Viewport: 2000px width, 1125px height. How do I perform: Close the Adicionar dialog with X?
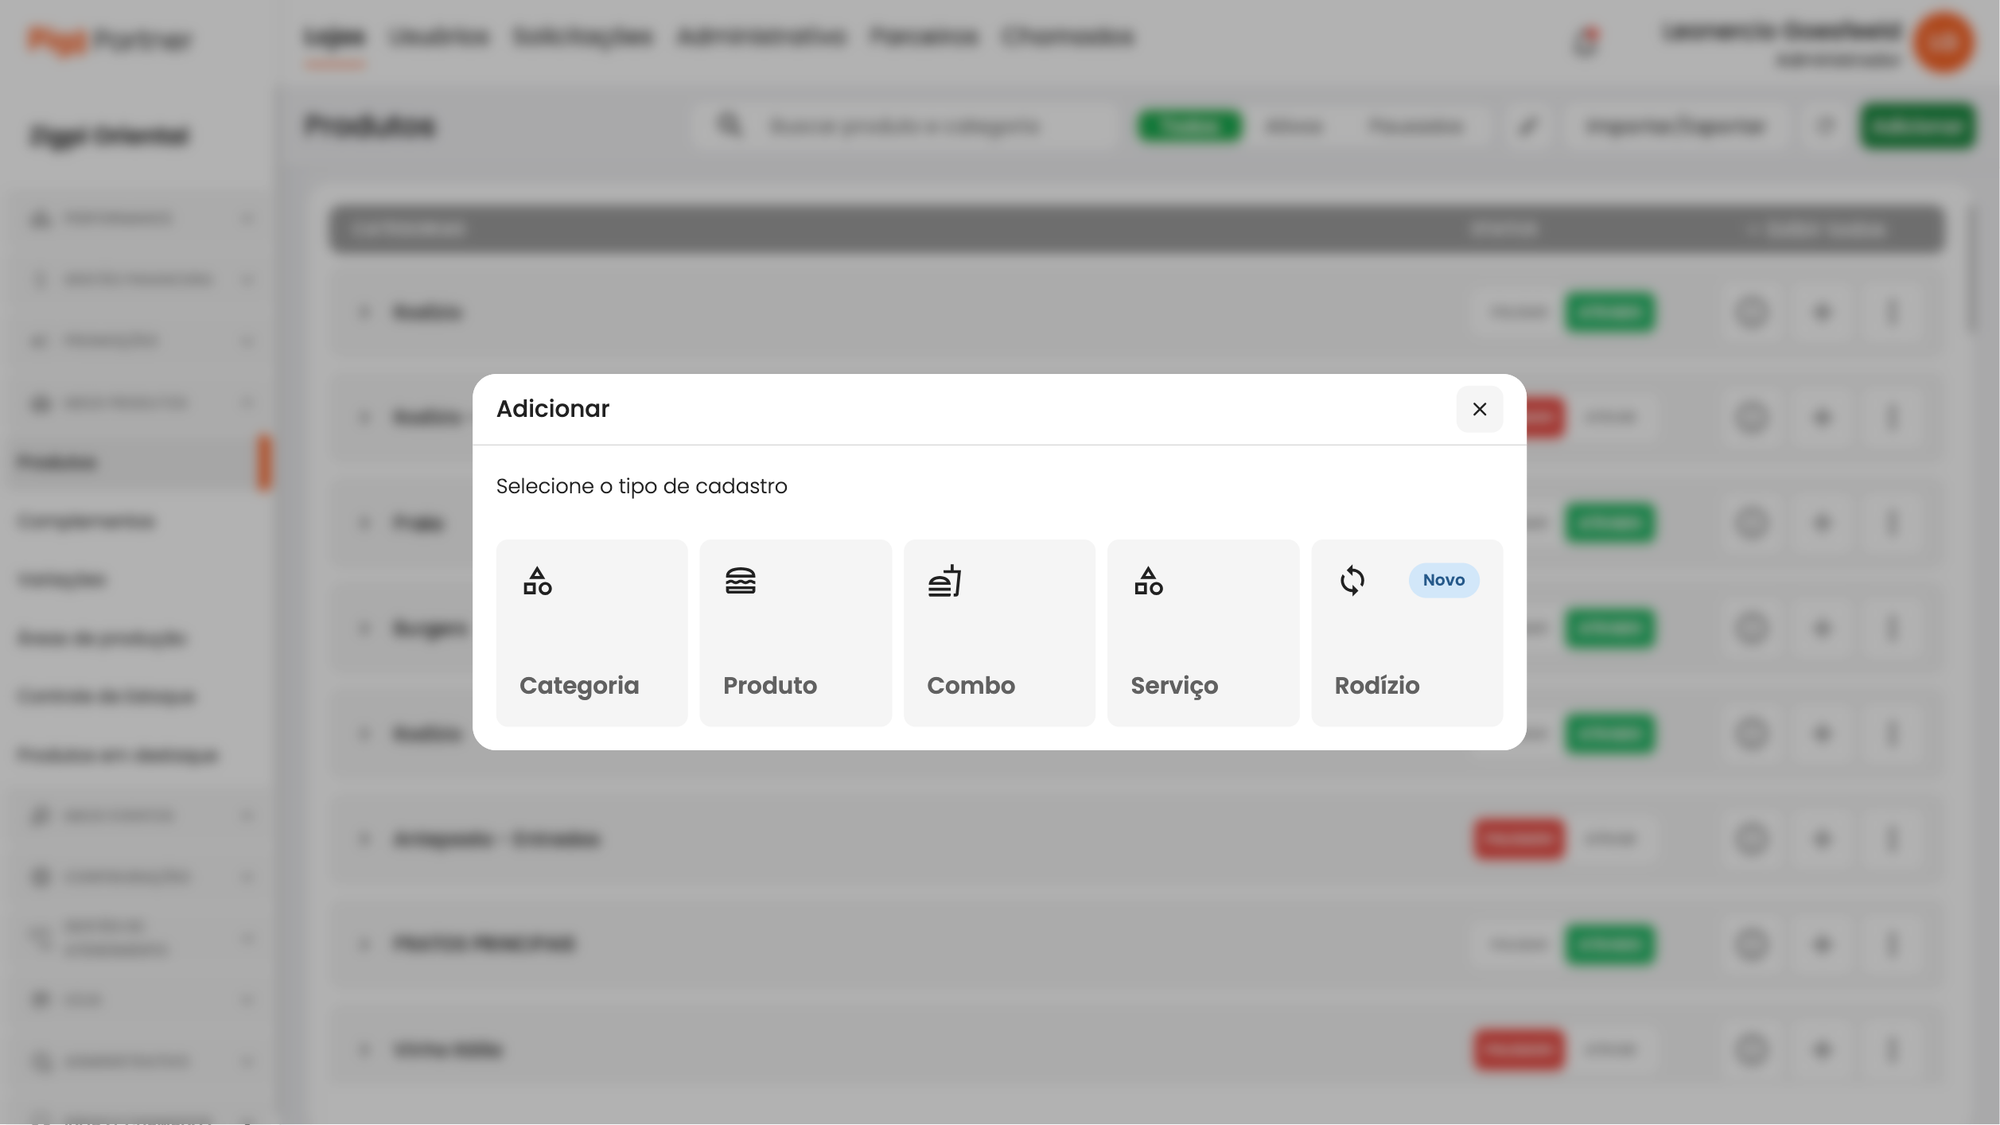pyautogui.click(x=1479, y=409)
